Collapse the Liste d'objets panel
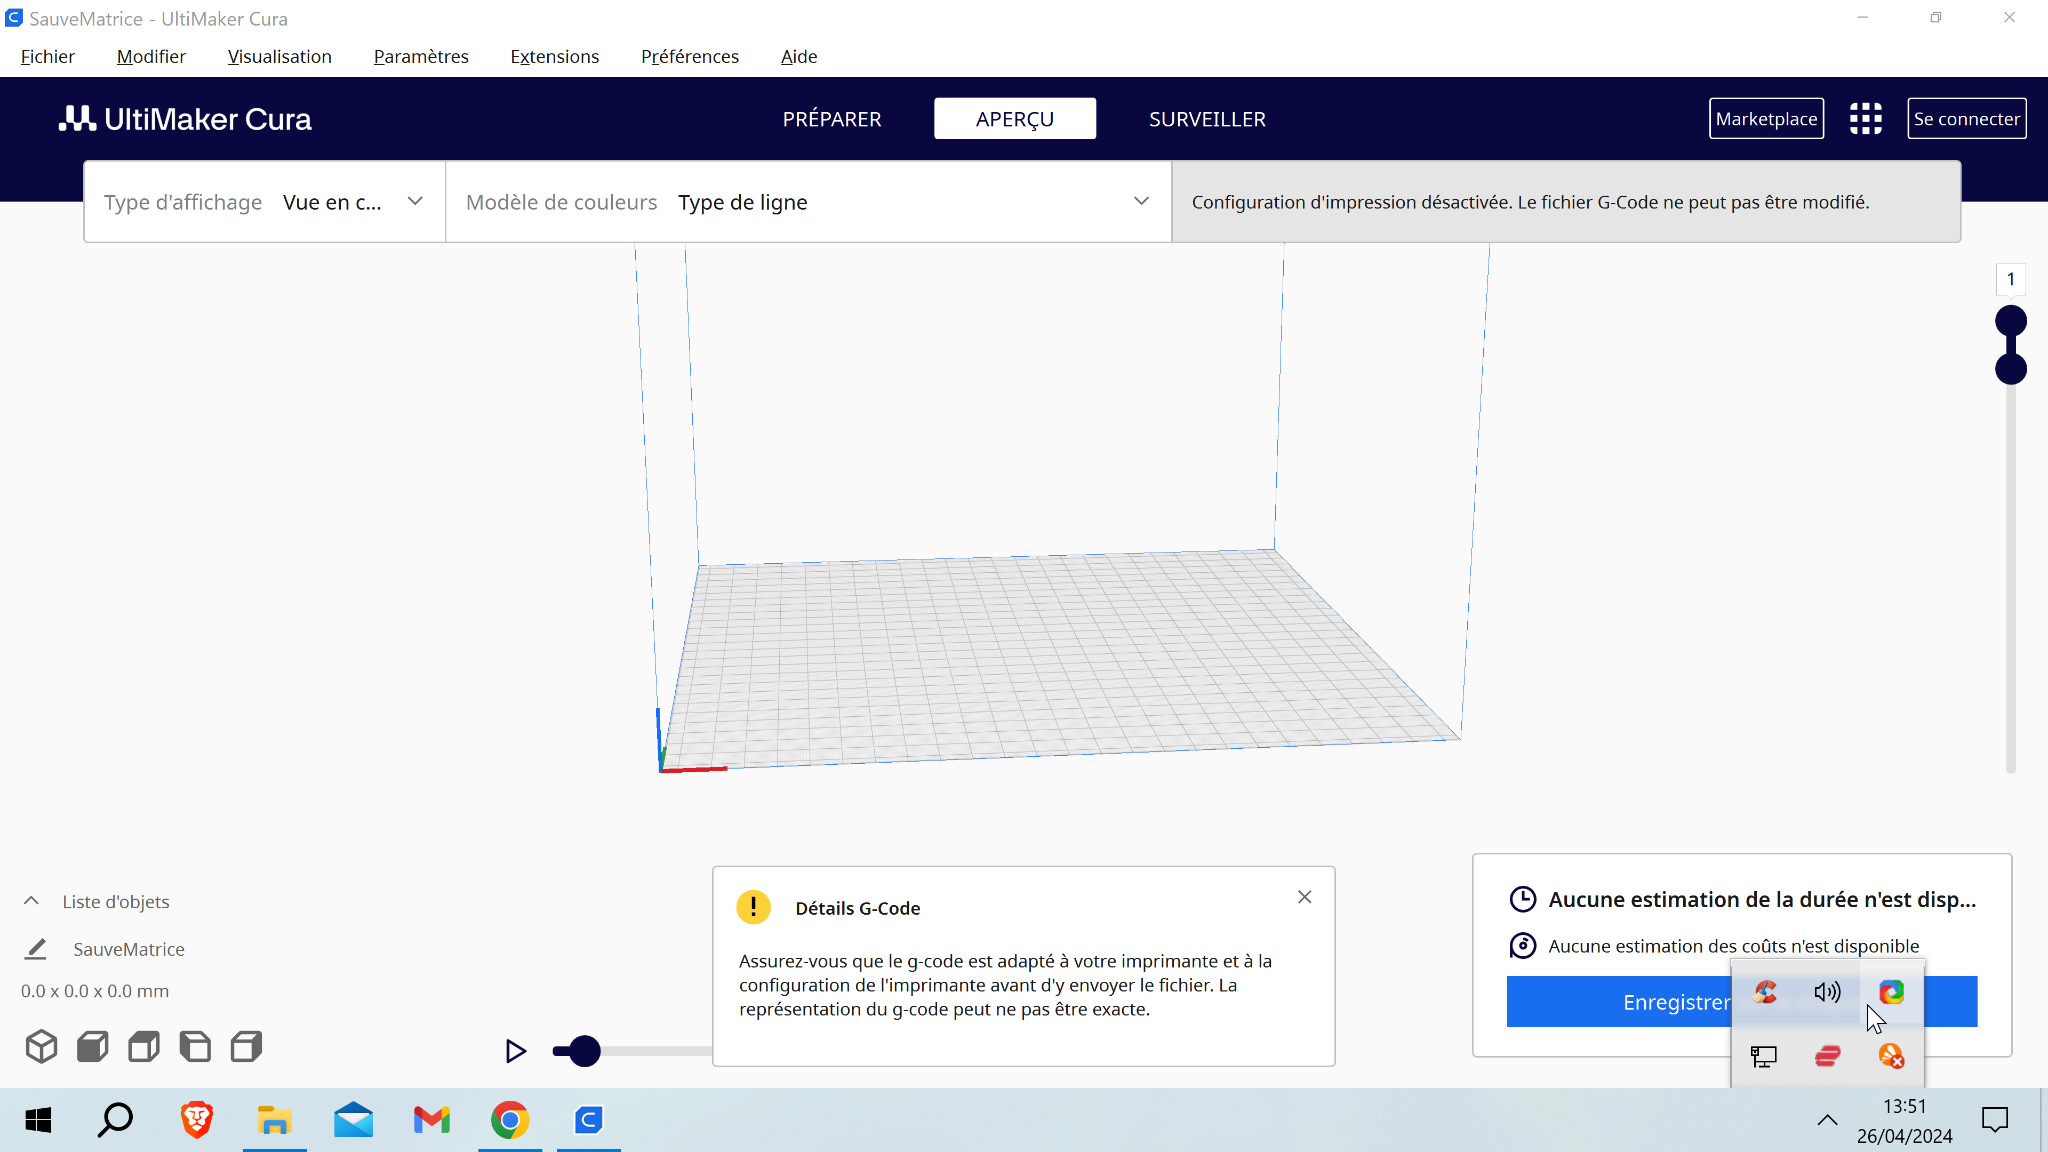The width and height of the screenshot is (2048, 1152). pos(31,901)
